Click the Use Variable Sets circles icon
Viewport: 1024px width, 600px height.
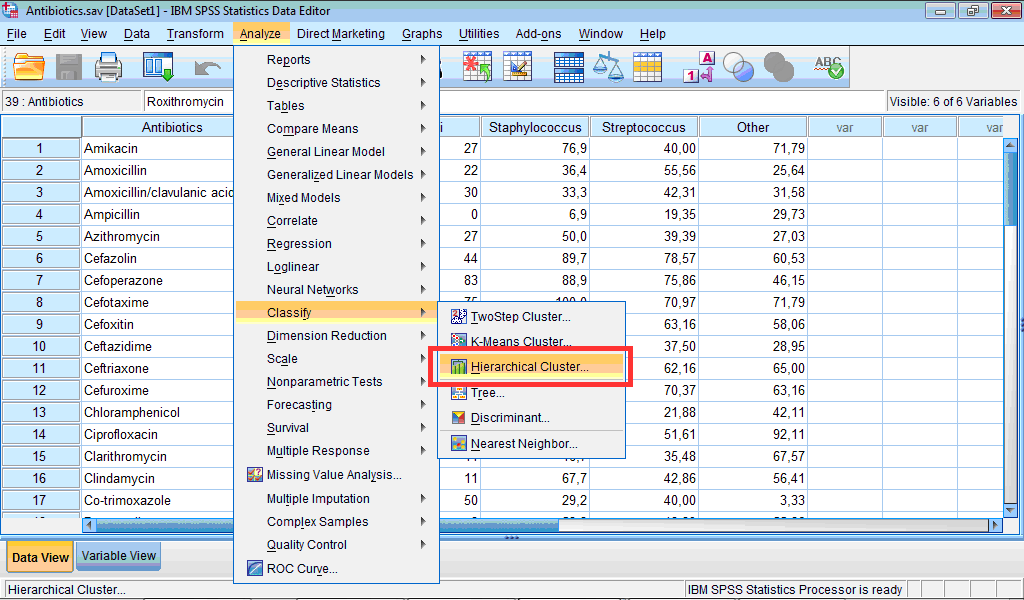739,67
